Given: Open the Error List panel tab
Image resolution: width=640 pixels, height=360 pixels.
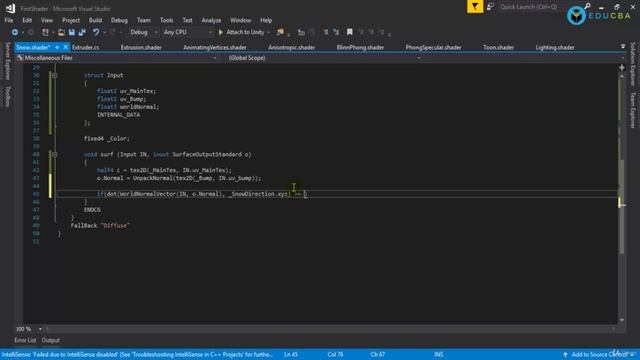Looking at the screenshot, I should pyautogui.click(x=25, y=340).
